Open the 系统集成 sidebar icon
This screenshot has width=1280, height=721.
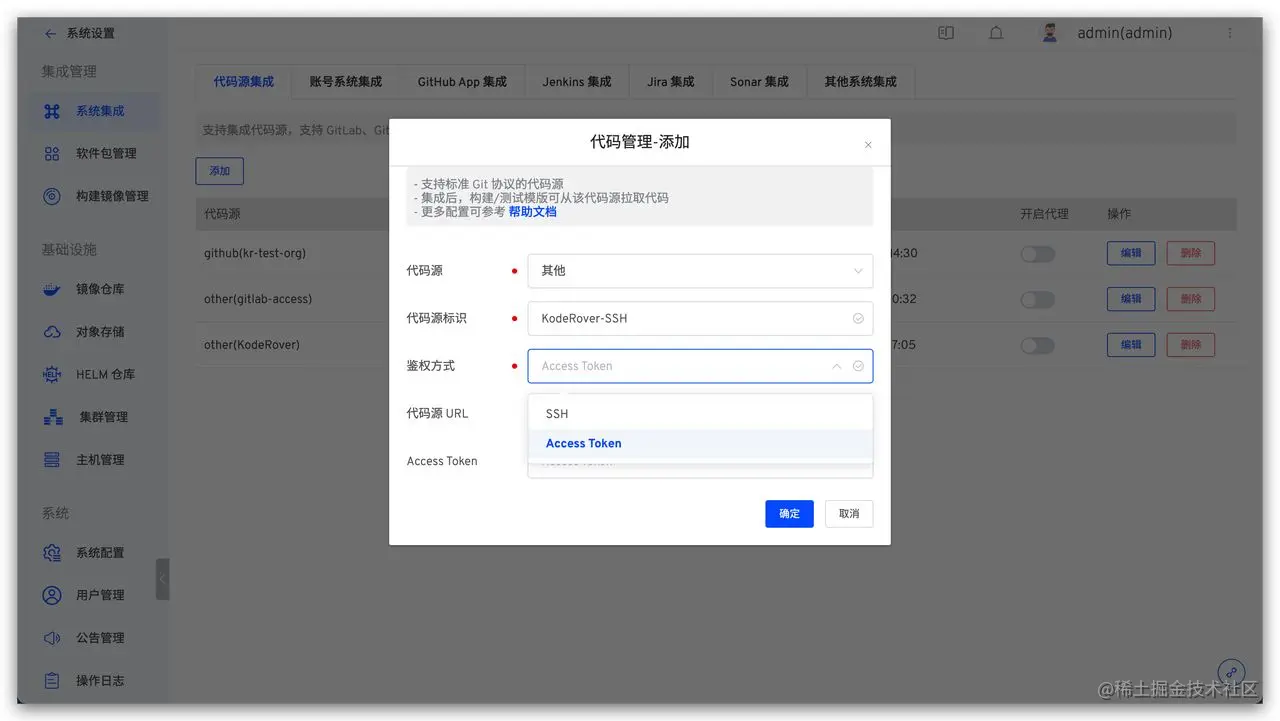pos(52,111)
